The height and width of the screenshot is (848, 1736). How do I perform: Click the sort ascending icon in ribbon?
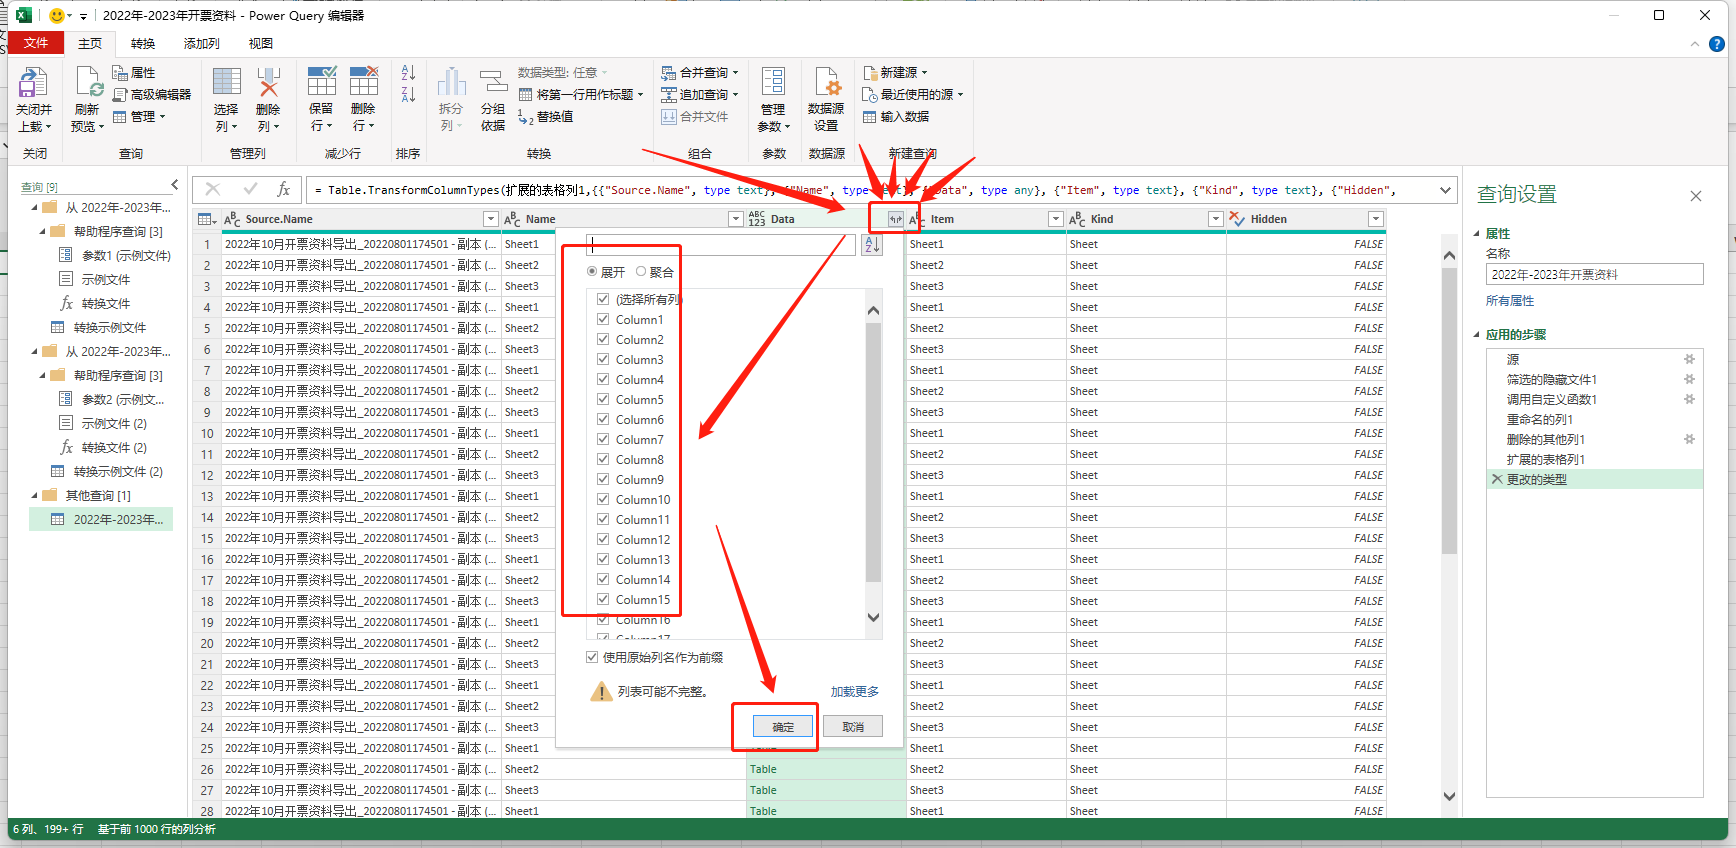pyautogui.click(x=408, y=73)
